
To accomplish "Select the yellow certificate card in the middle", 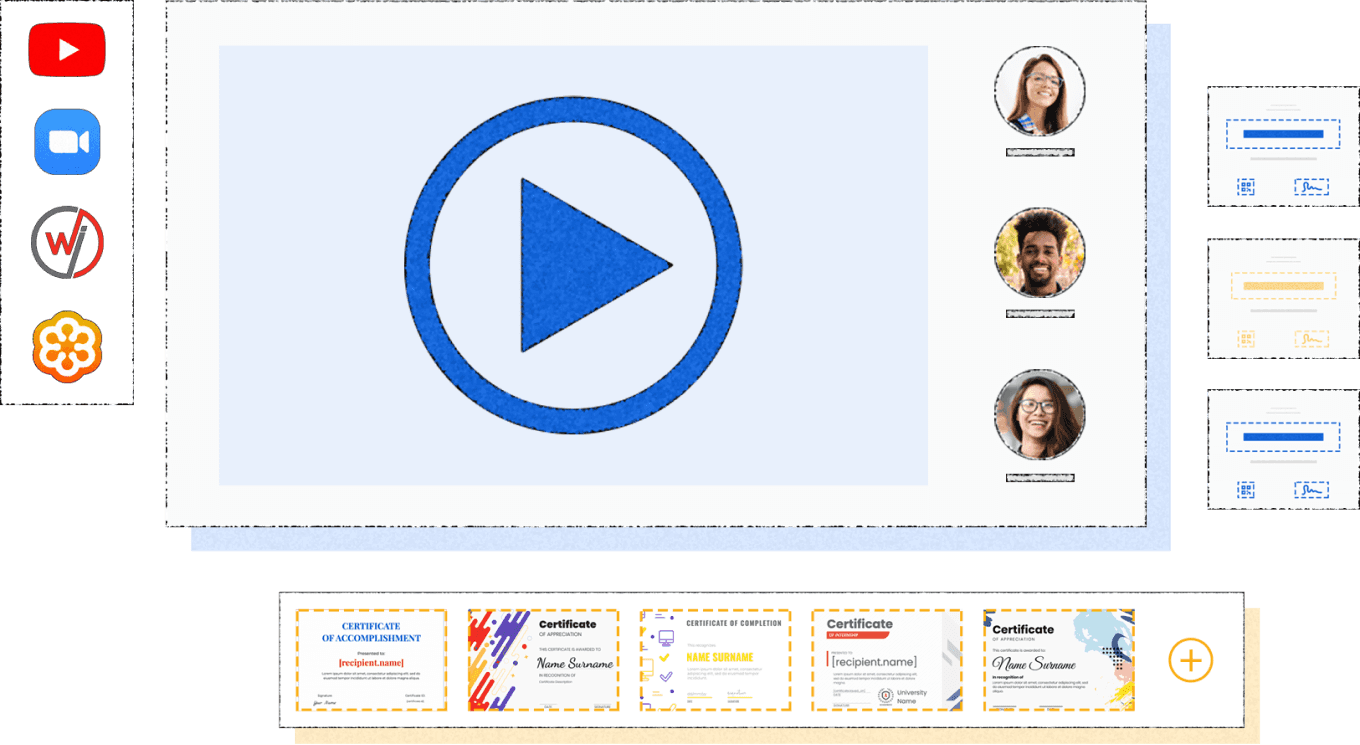I will click(1283, 298).
